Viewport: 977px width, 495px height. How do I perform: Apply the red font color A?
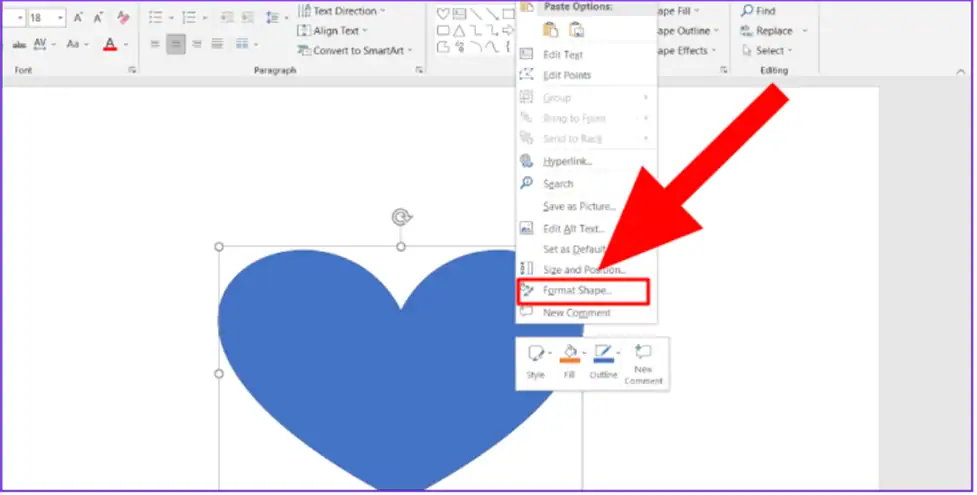110,44
